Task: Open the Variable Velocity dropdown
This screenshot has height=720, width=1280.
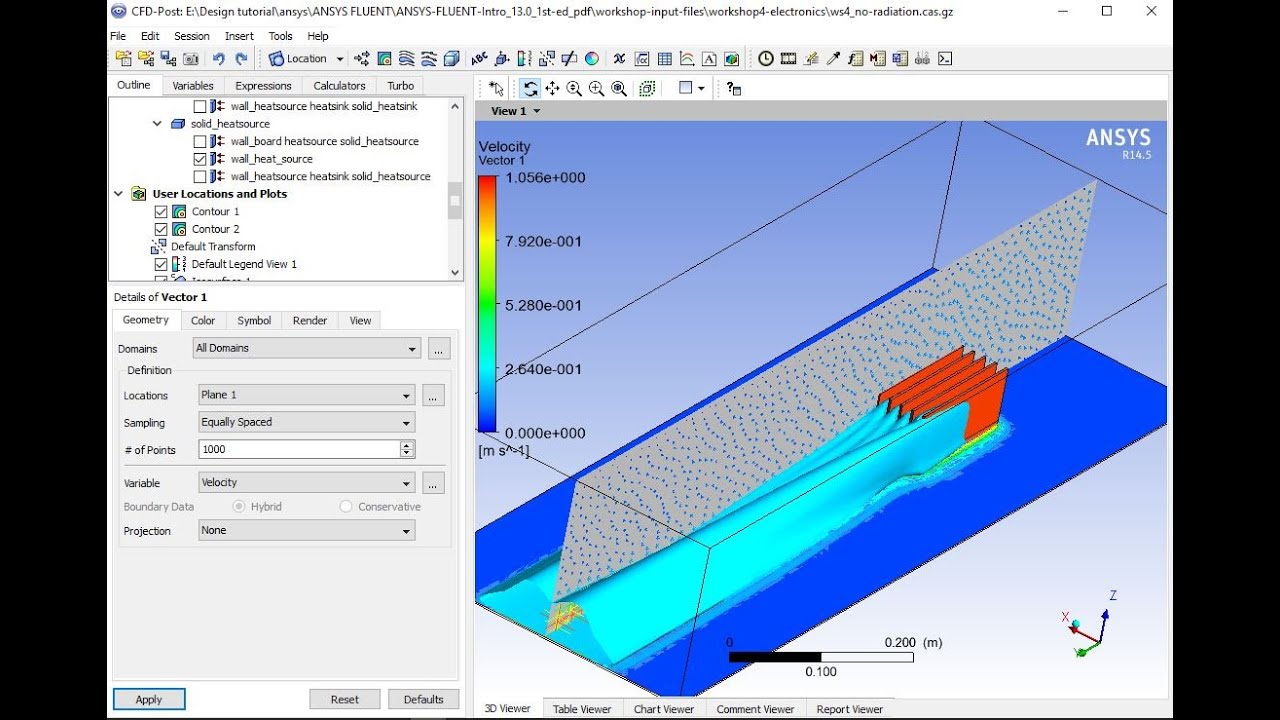Action: coord(307,482)
